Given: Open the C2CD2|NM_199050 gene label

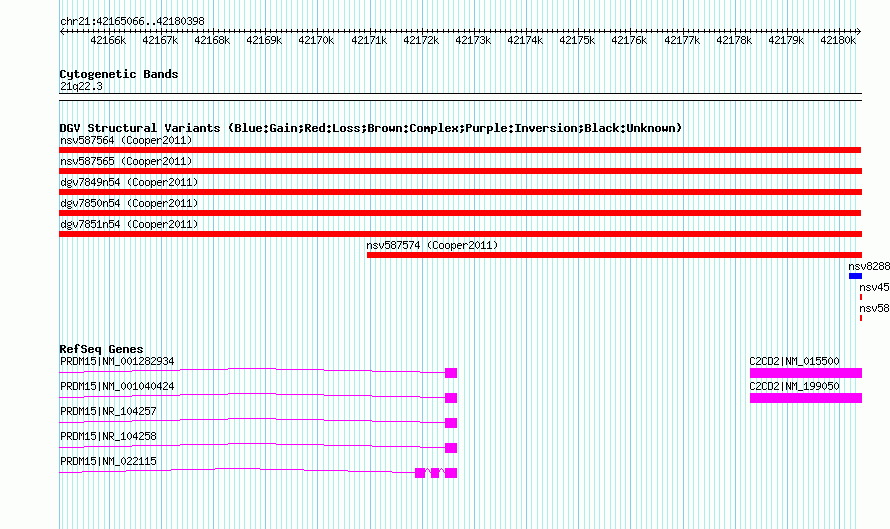Looking at the screenshot, I should pyautogui.click(x=794, y=386).
